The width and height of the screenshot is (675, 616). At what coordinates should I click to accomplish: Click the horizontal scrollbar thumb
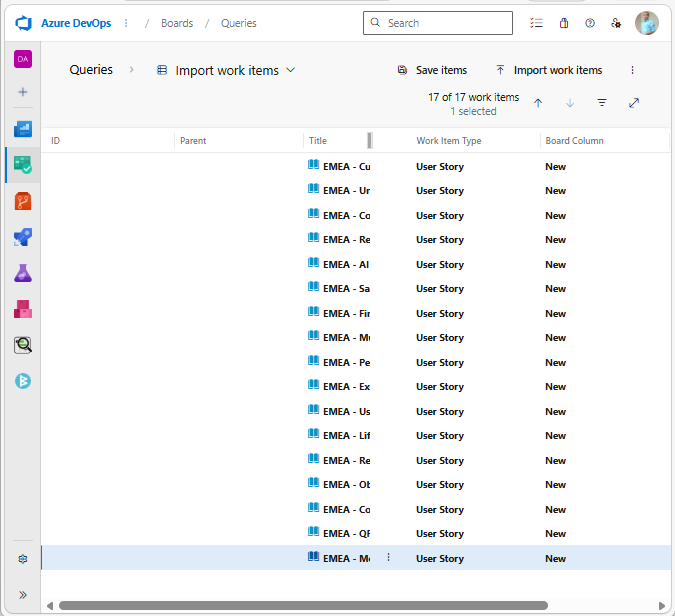click(303, 606)
